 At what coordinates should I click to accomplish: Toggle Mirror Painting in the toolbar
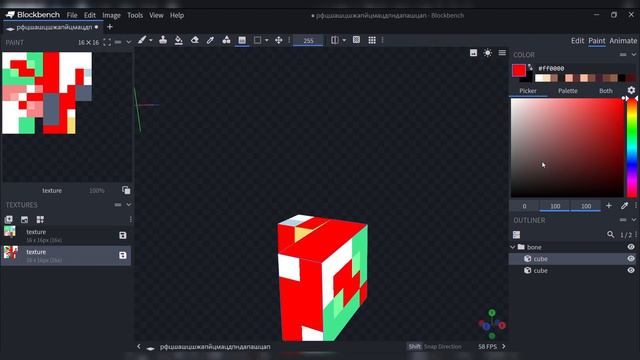[335, 40]
